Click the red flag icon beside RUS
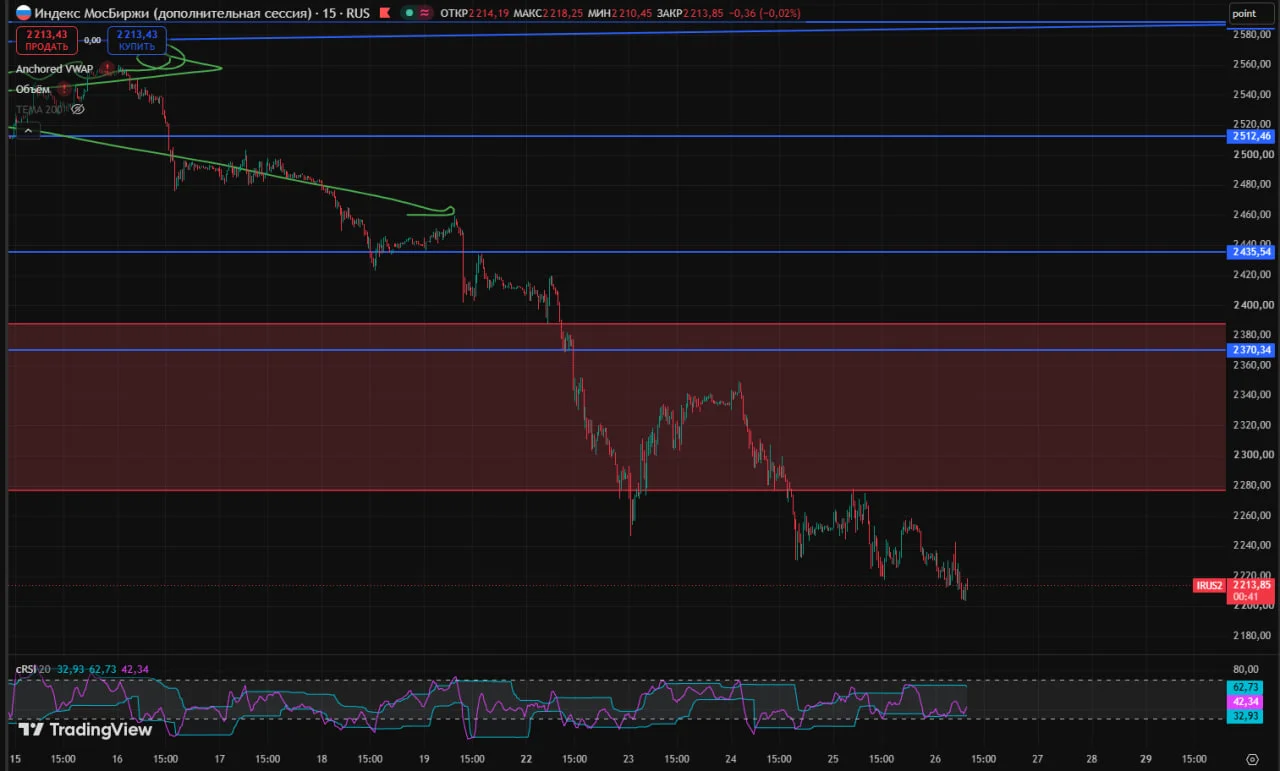Screen dimensions: 1280x771 385,13
